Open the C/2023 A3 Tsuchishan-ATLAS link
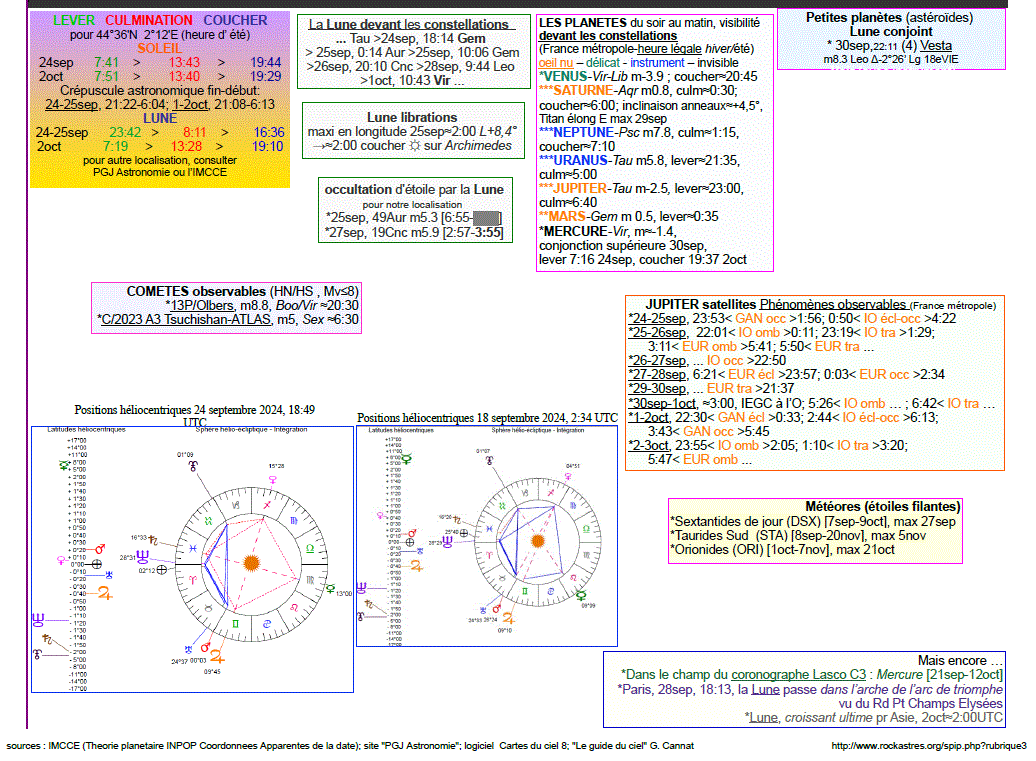This screenshot has width=1036, height=761. [x=186, y=320]
